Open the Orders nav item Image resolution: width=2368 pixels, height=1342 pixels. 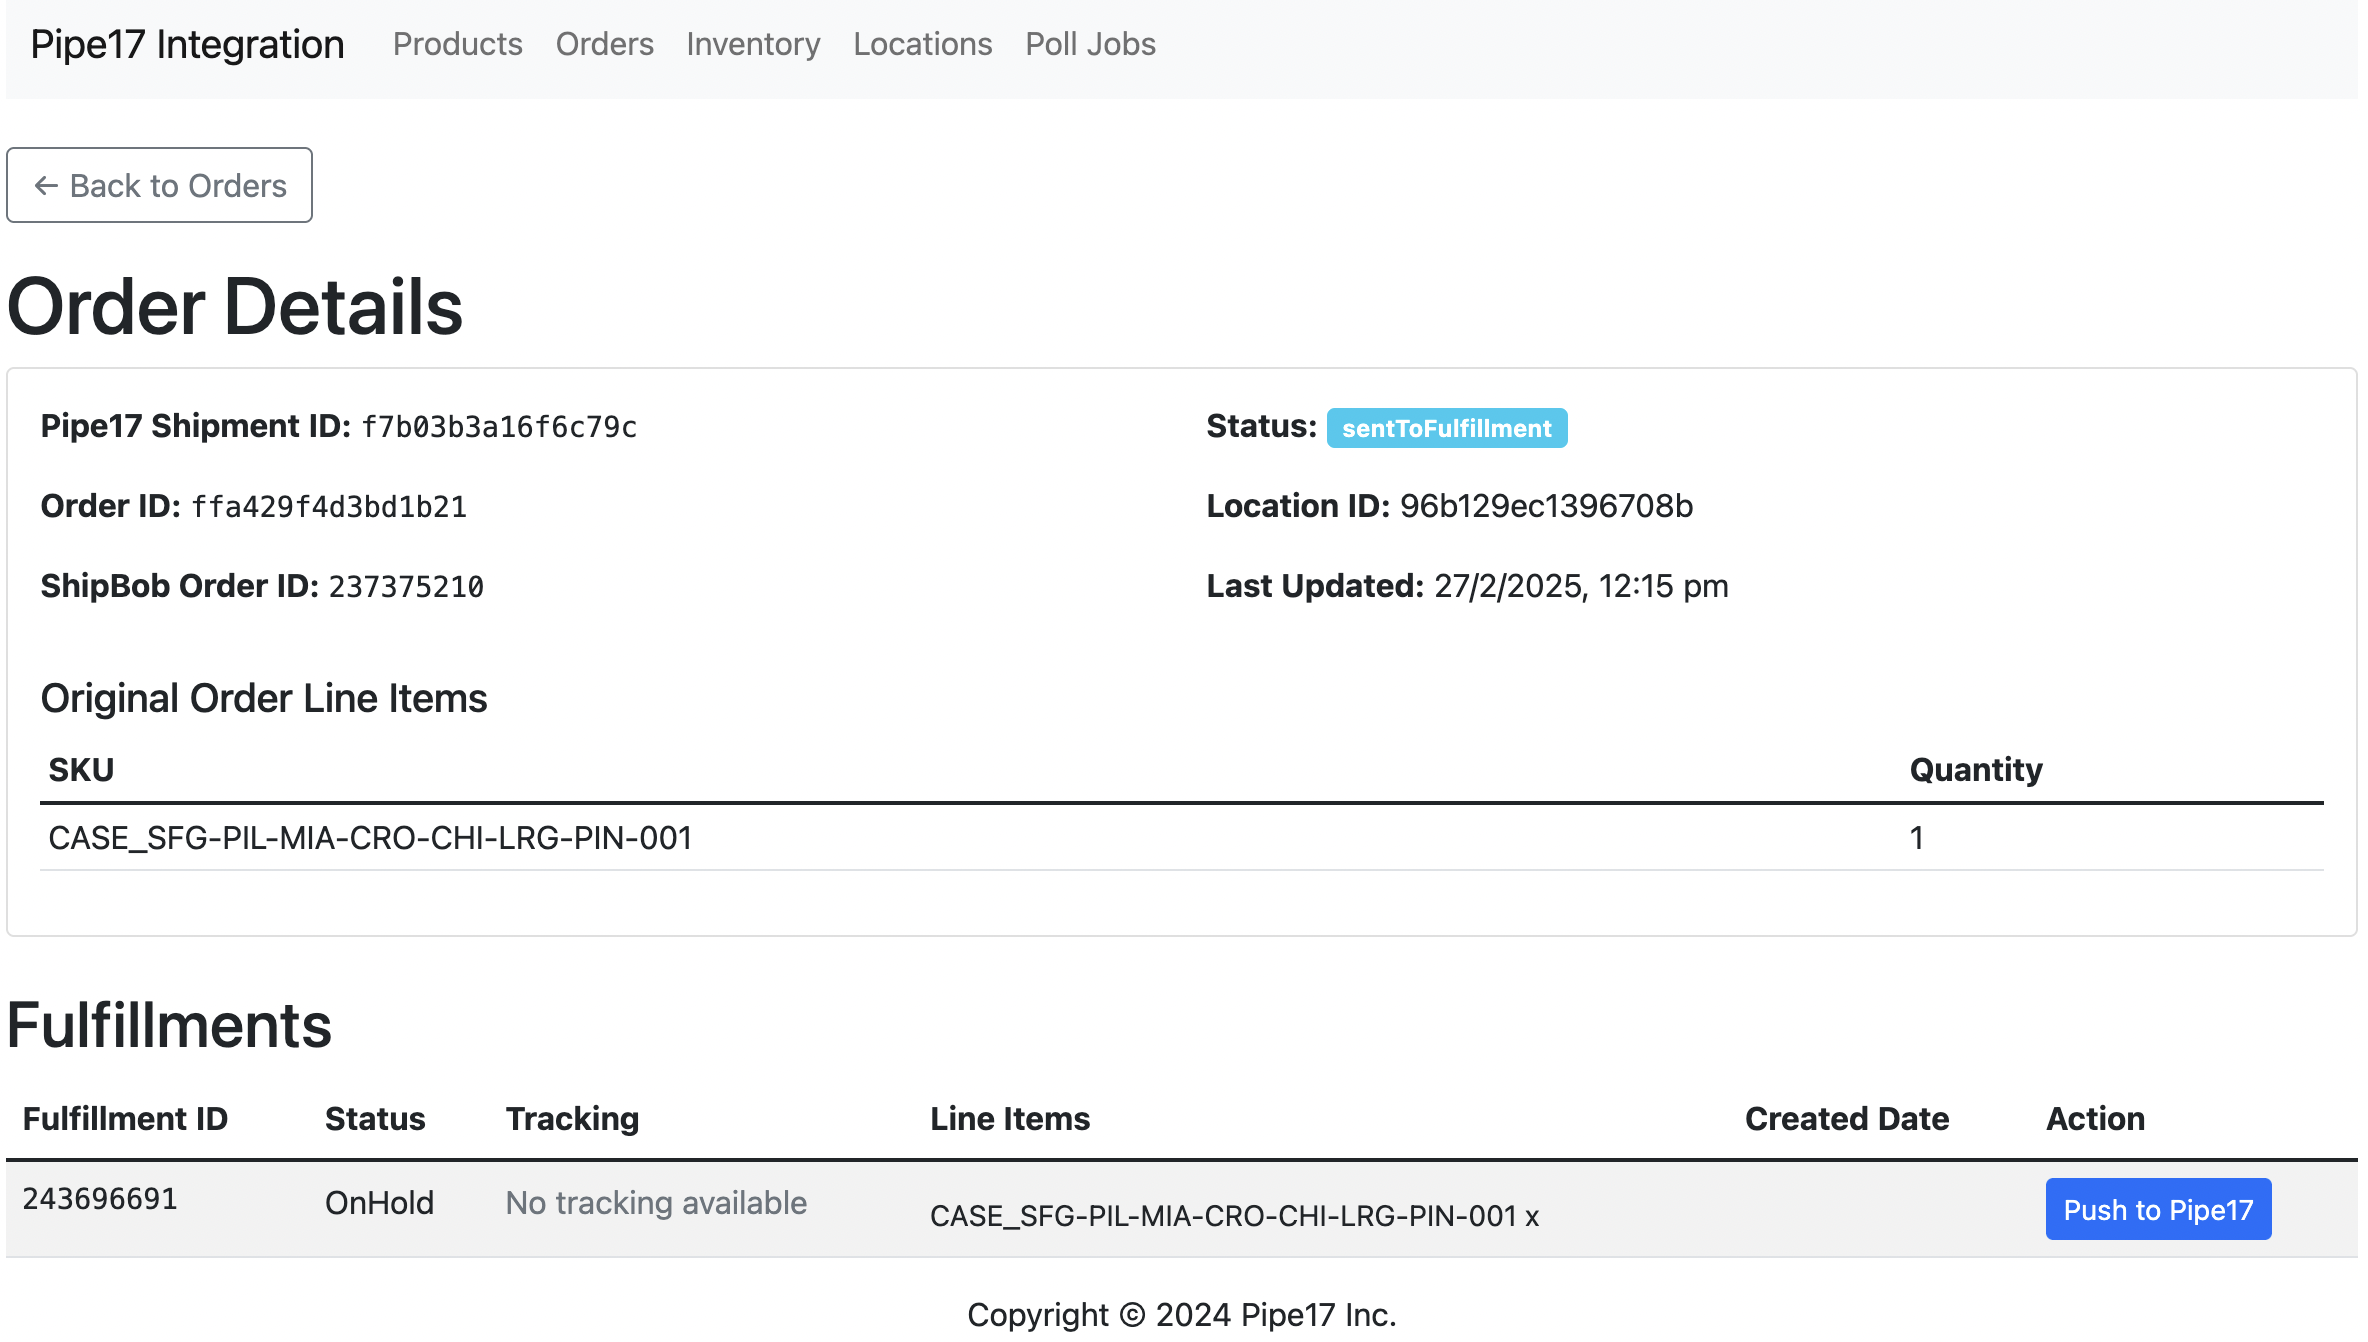tap(604, 44)
